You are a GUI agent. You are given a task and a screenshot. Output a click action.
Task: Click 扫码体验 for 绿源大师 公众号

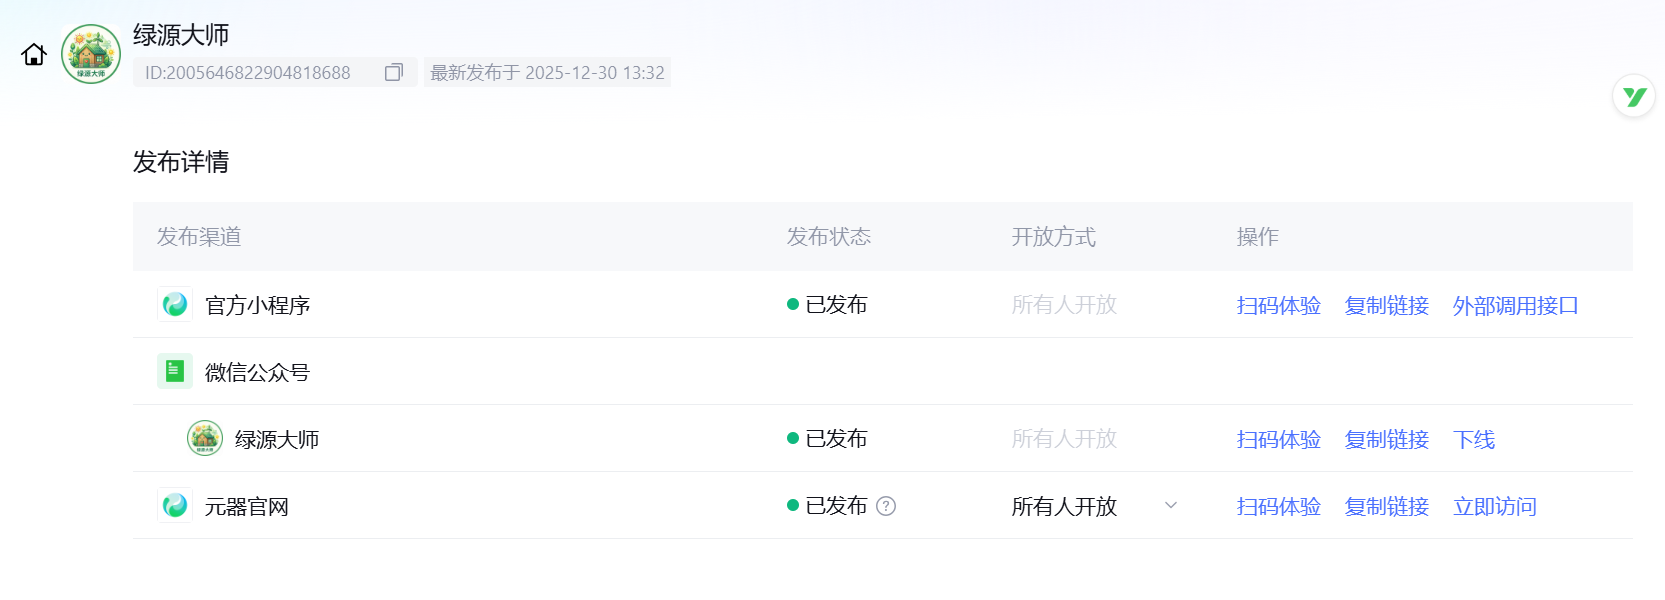1278,439
